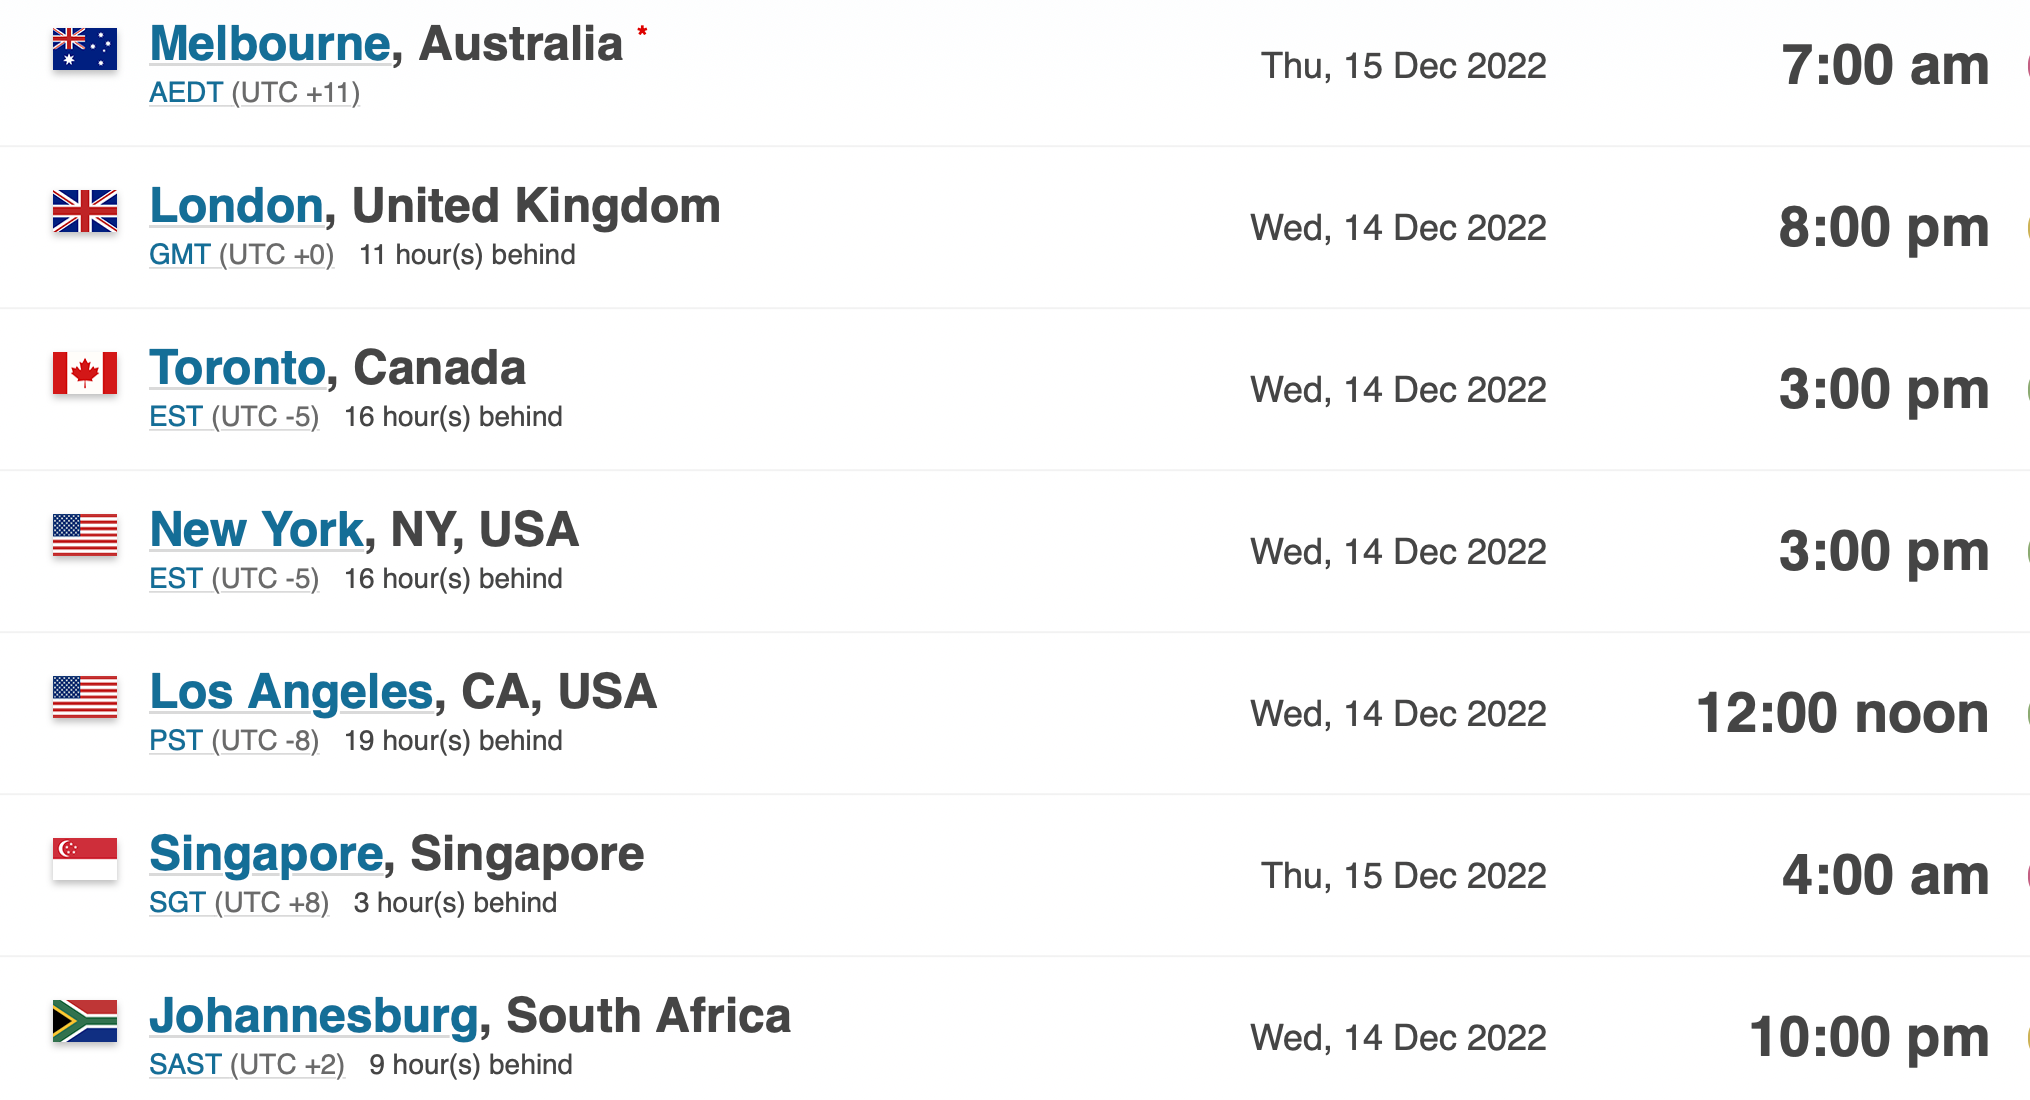Image resolution: width=2030 pixels, height=1100 pixels.
Task: Select the 7:00 am Melbourne time
Action: pyautogui.click(x=1885, y=65)
